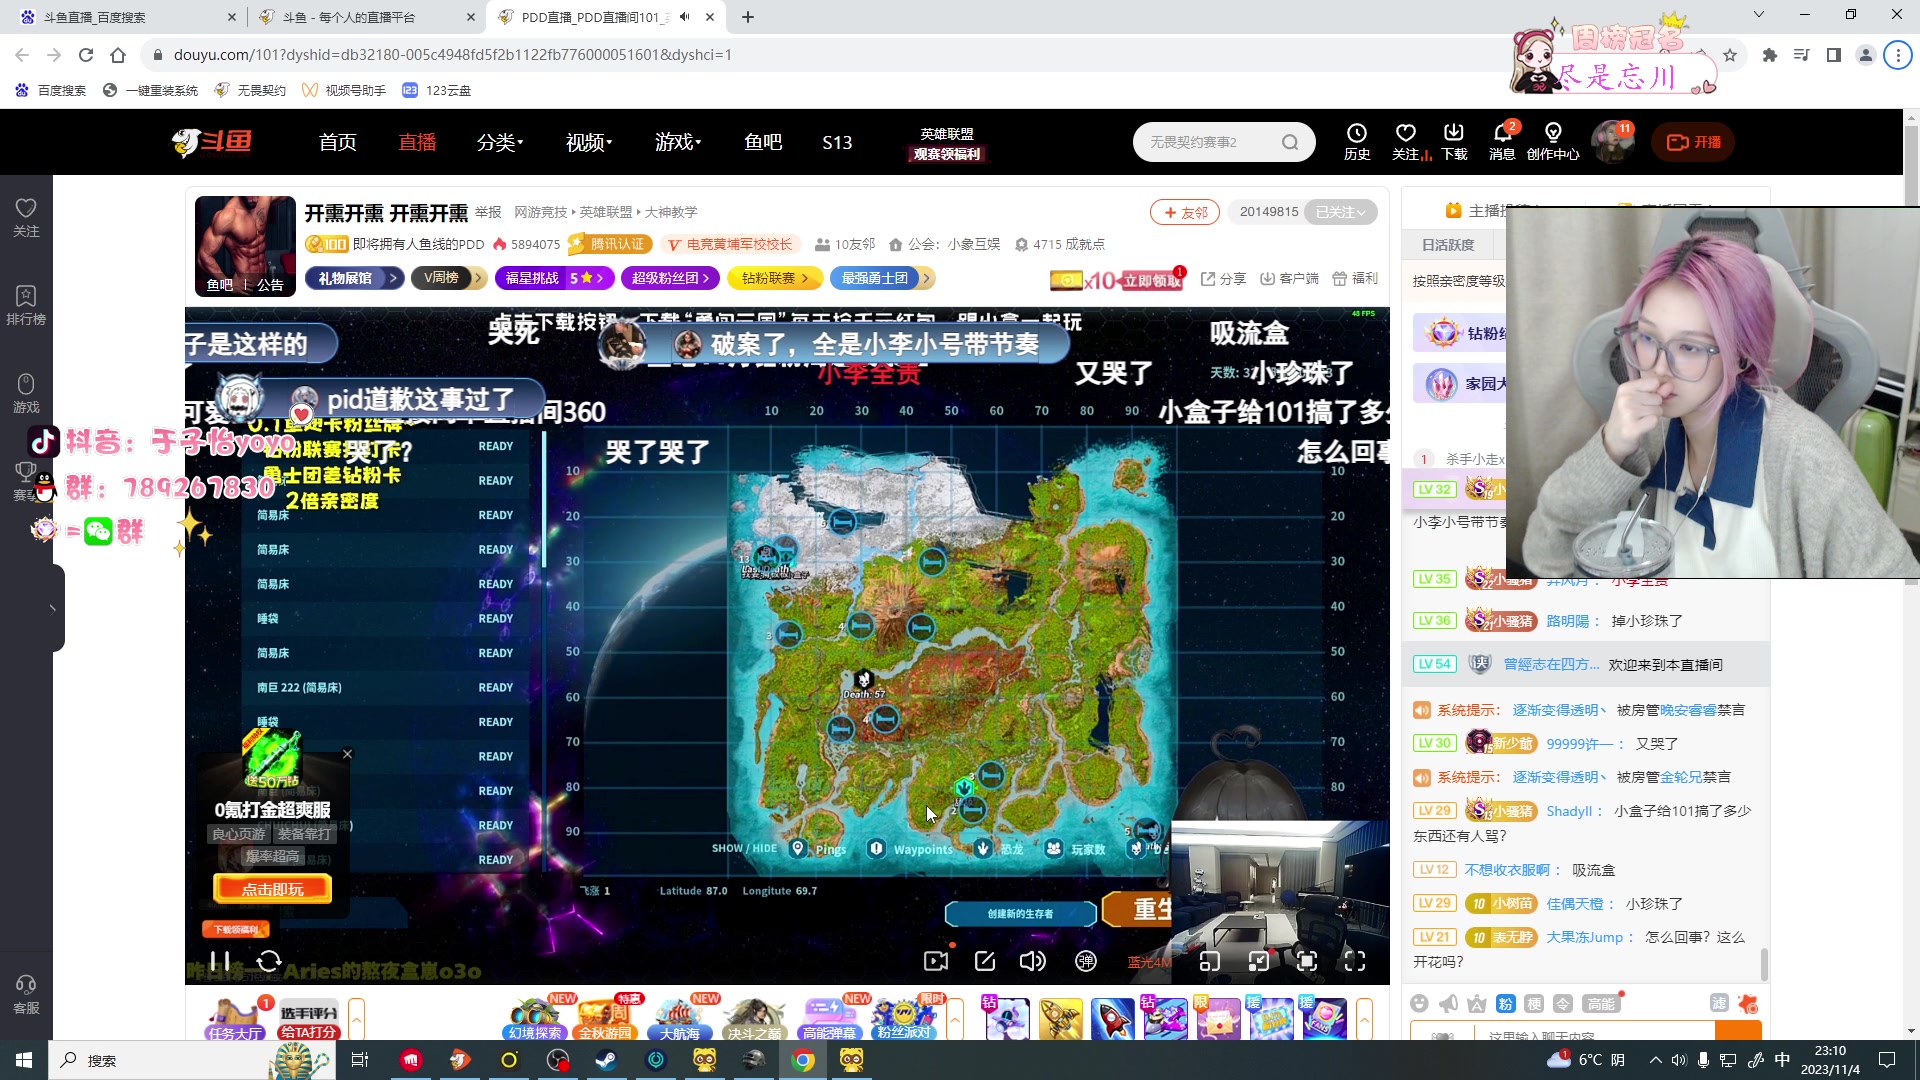
Task: Open 客服 headset in left sidebar
Action: [x=26, y=995]
